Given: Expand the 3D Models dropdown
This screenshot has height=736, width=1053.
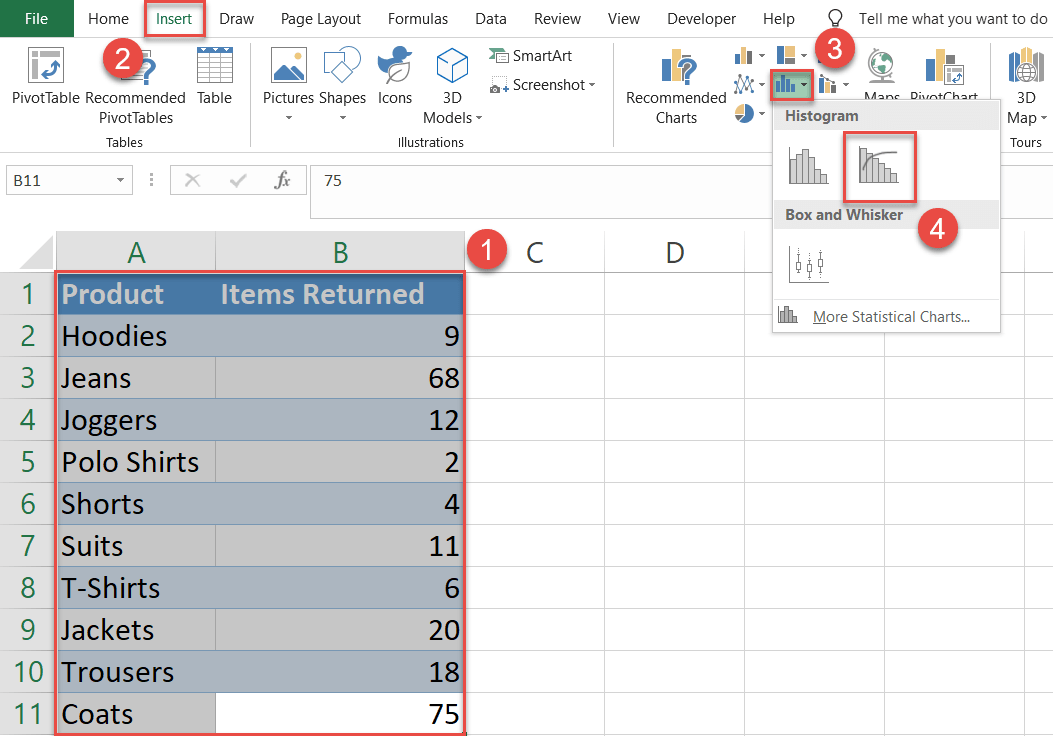Looking at the screenshot, I should click(478, 117).
